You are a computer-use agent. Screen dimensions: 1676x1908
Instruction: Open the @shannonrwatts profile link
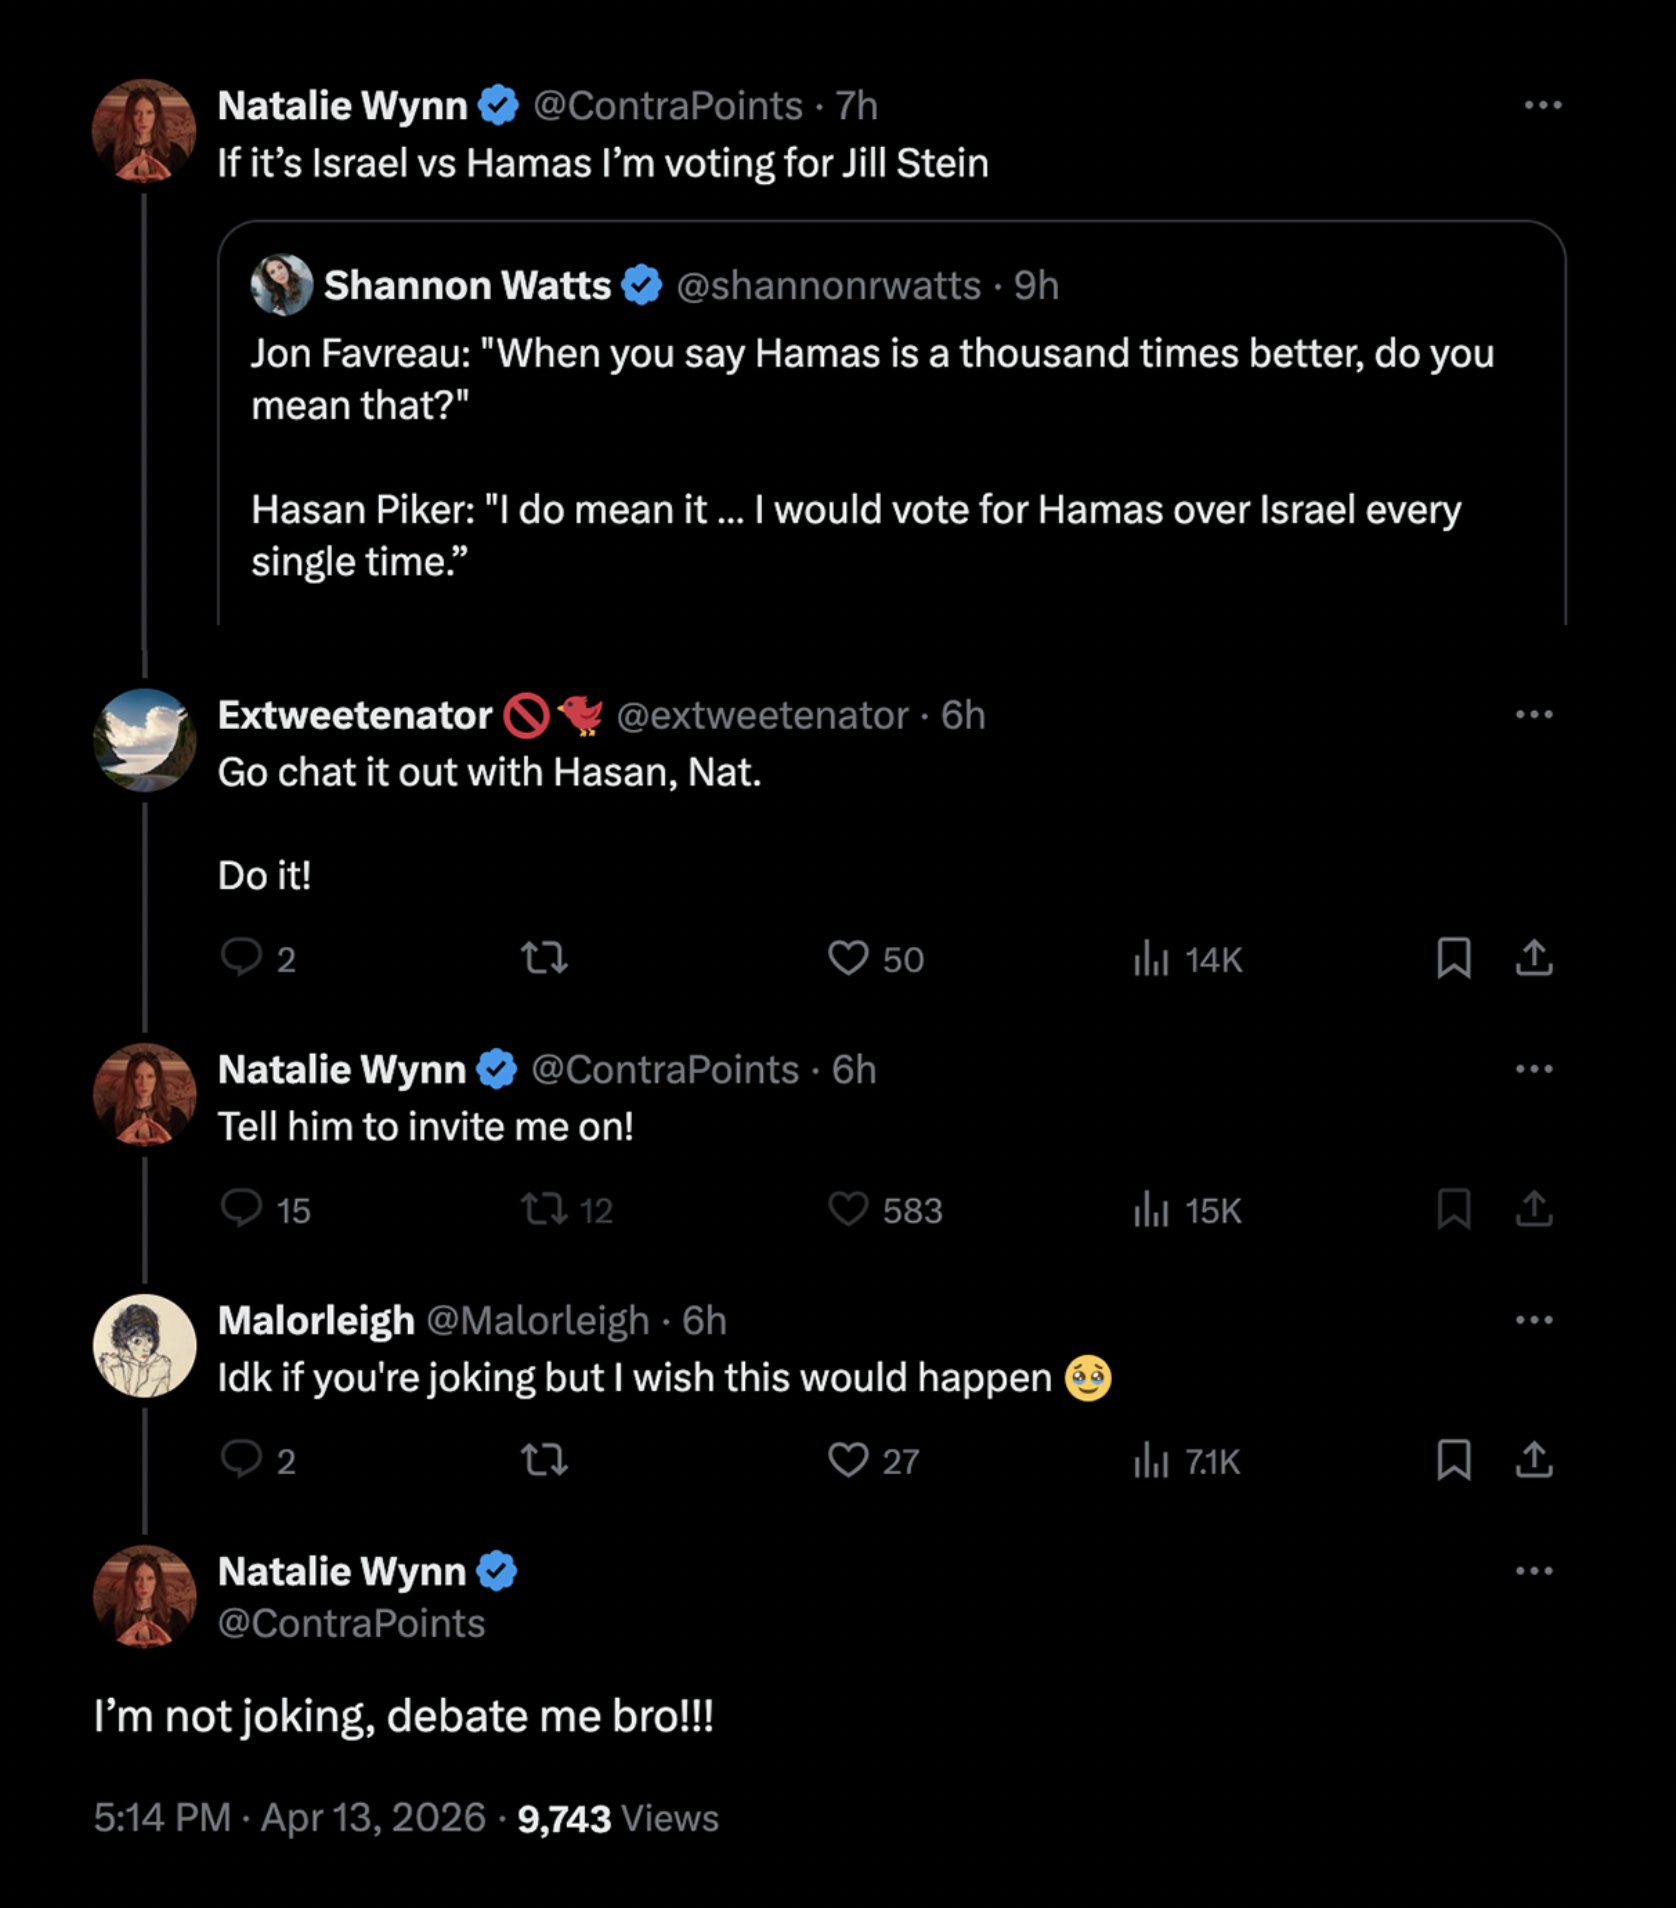point(828,286)
